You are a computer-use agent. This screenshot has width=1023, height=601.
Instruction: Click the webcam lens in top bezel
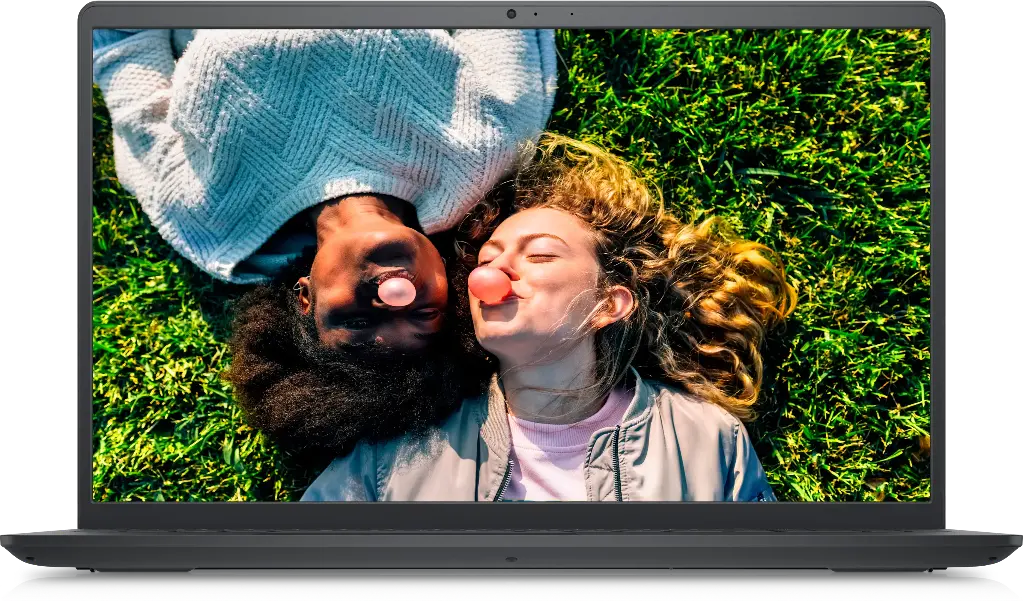pyautogui.click(x=511, y=14)
